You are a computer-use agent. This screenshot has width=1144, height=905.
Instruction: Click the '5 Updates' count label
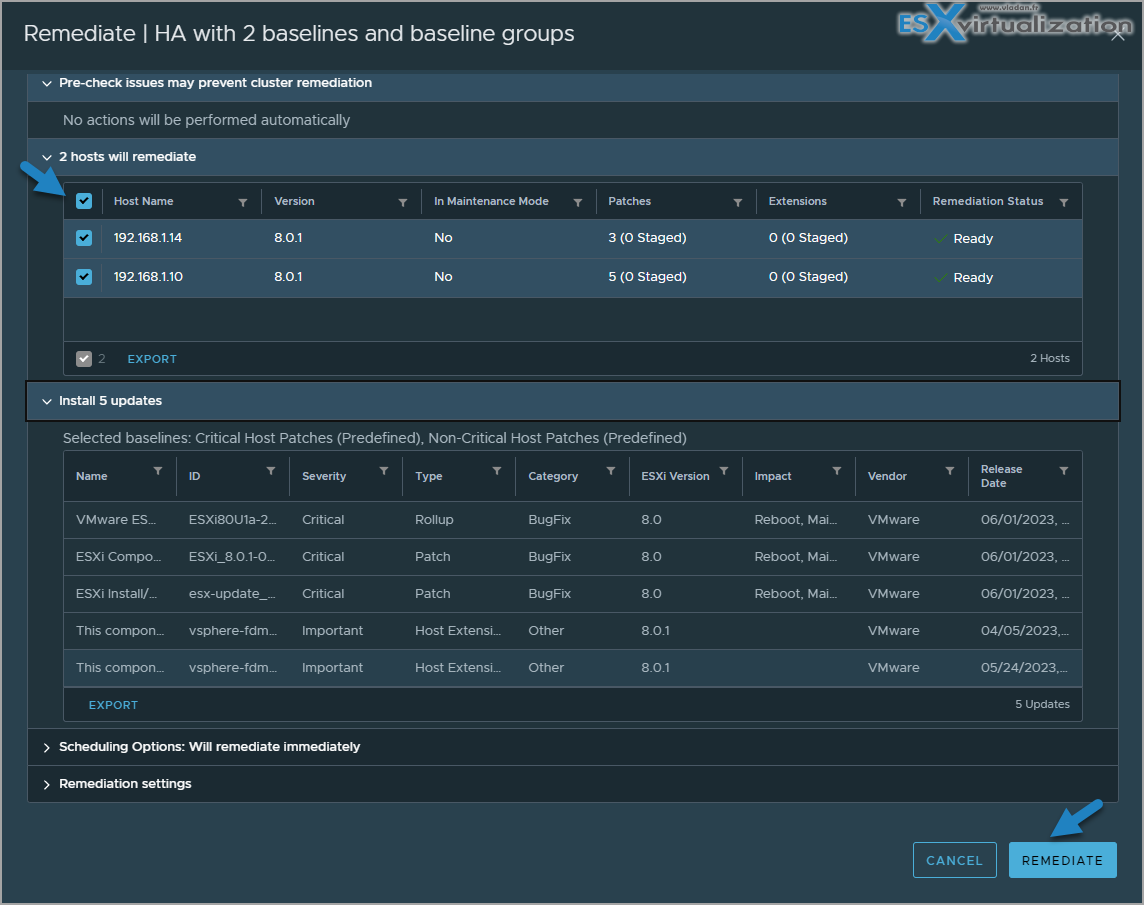pos(1042,704)
